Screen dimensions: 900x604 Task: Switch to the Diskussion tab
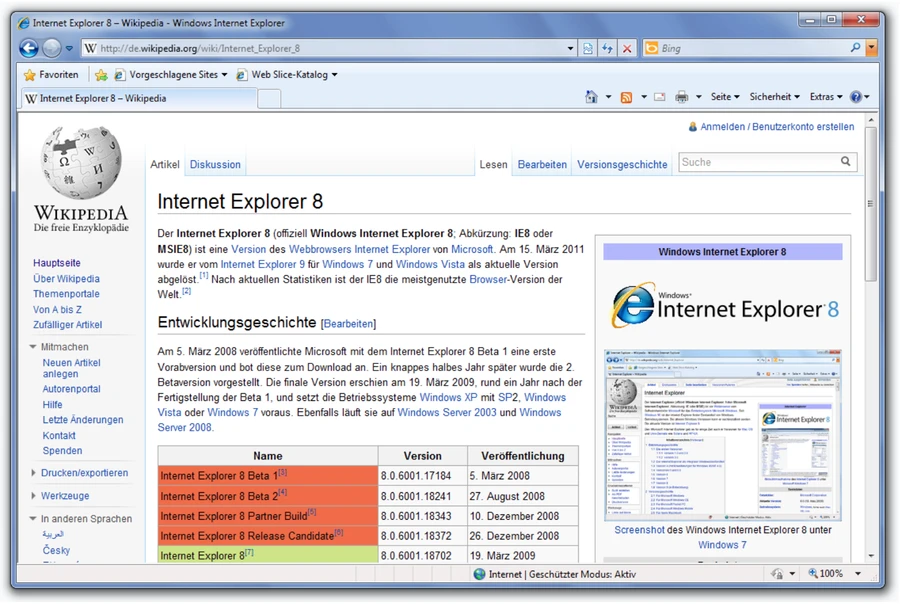pos(215,165)
